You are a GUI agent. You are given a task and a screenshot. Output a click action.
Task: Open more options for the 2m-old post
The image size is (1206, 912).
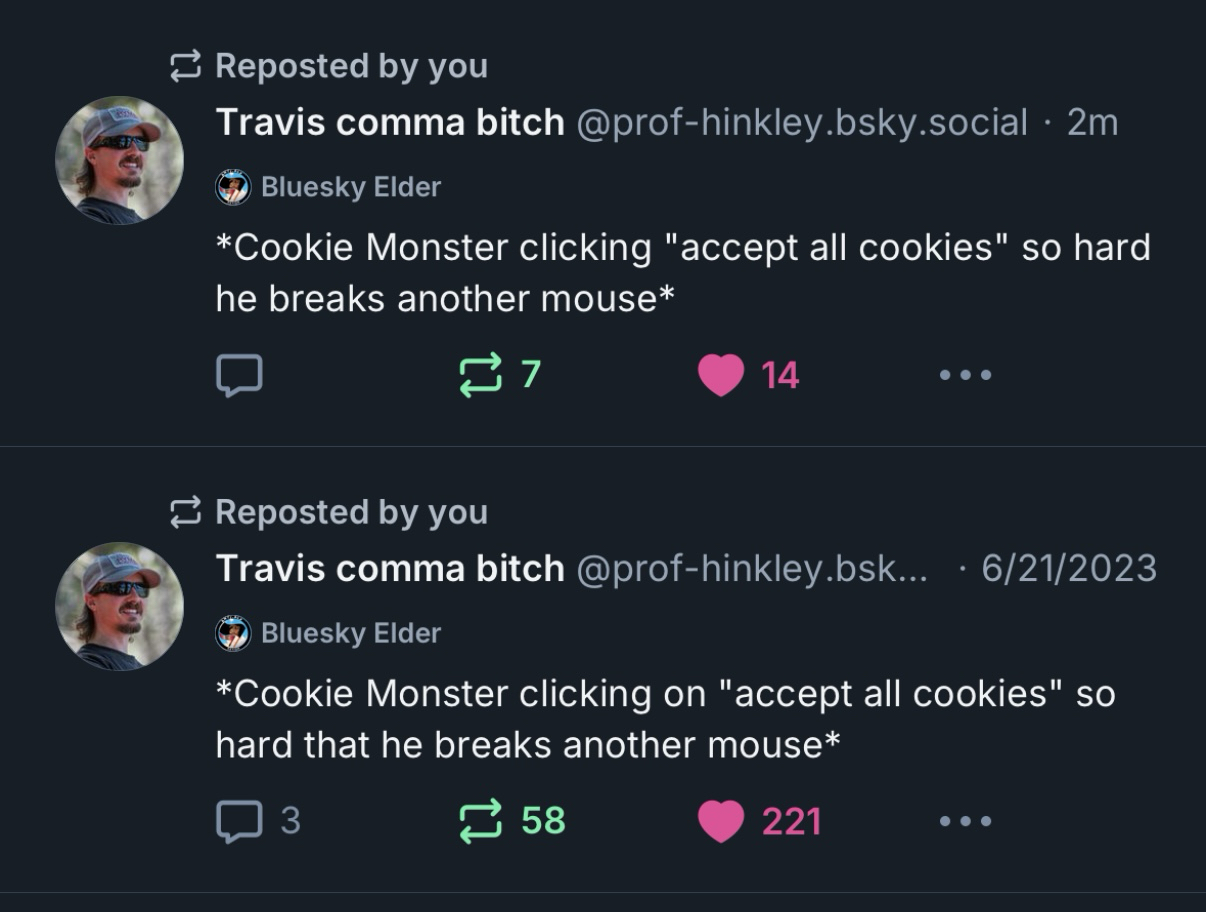click(965, 375)
